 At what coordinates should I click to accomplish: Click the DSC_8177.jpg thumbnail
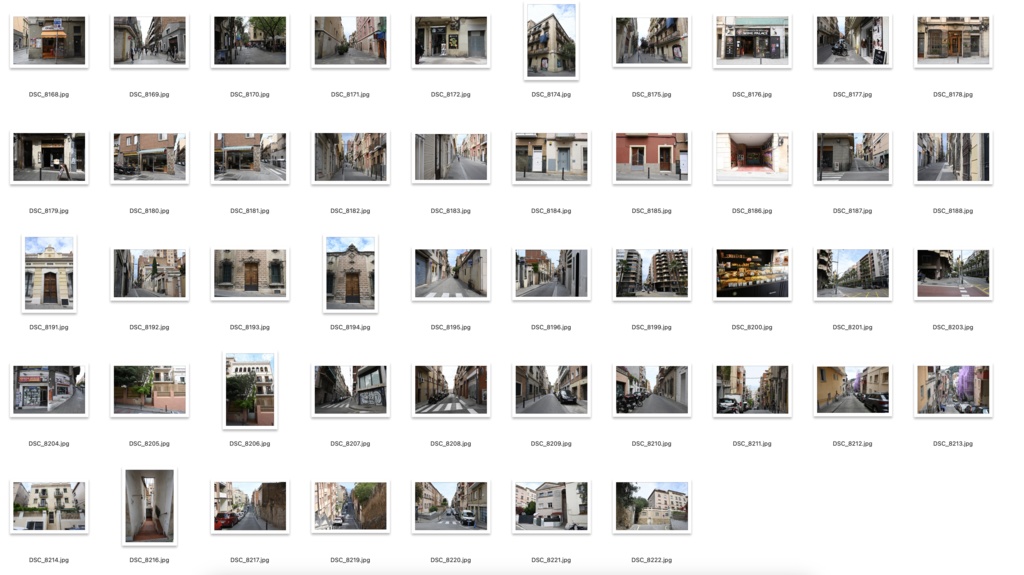(x=853, y=41)
